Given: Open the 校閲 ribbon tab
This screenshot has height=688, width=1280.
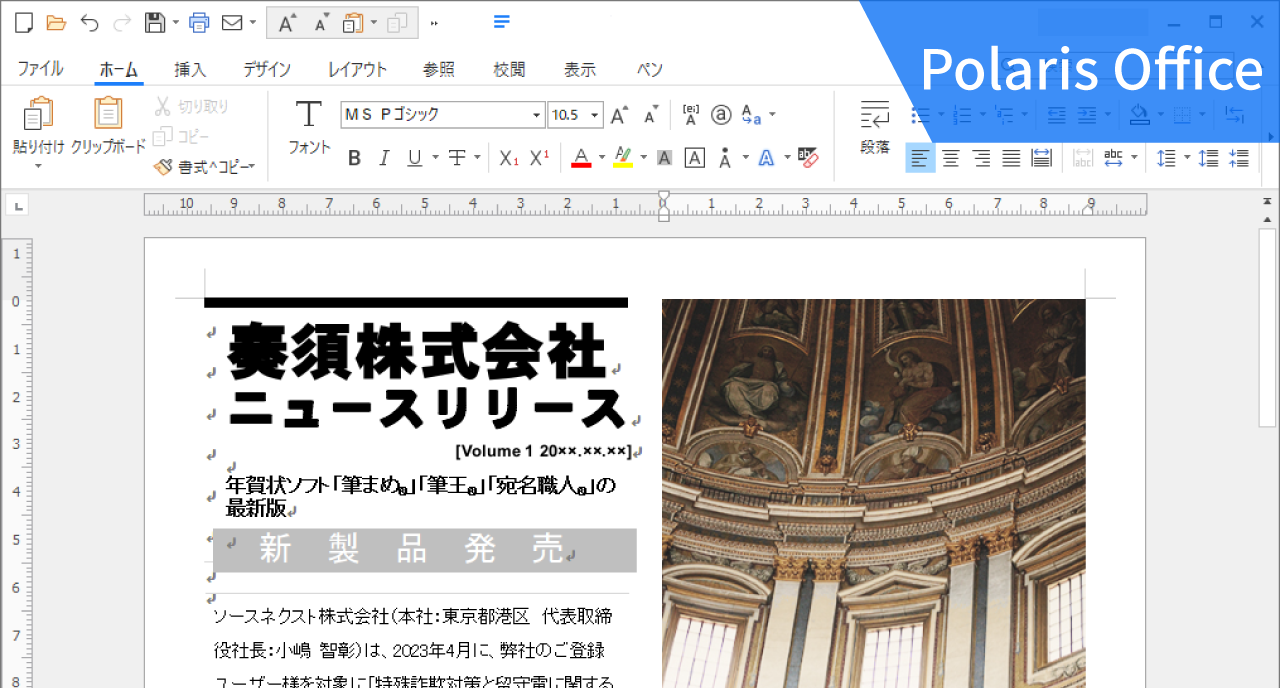Looking at the screenshot, I should [x=508, y=69].
